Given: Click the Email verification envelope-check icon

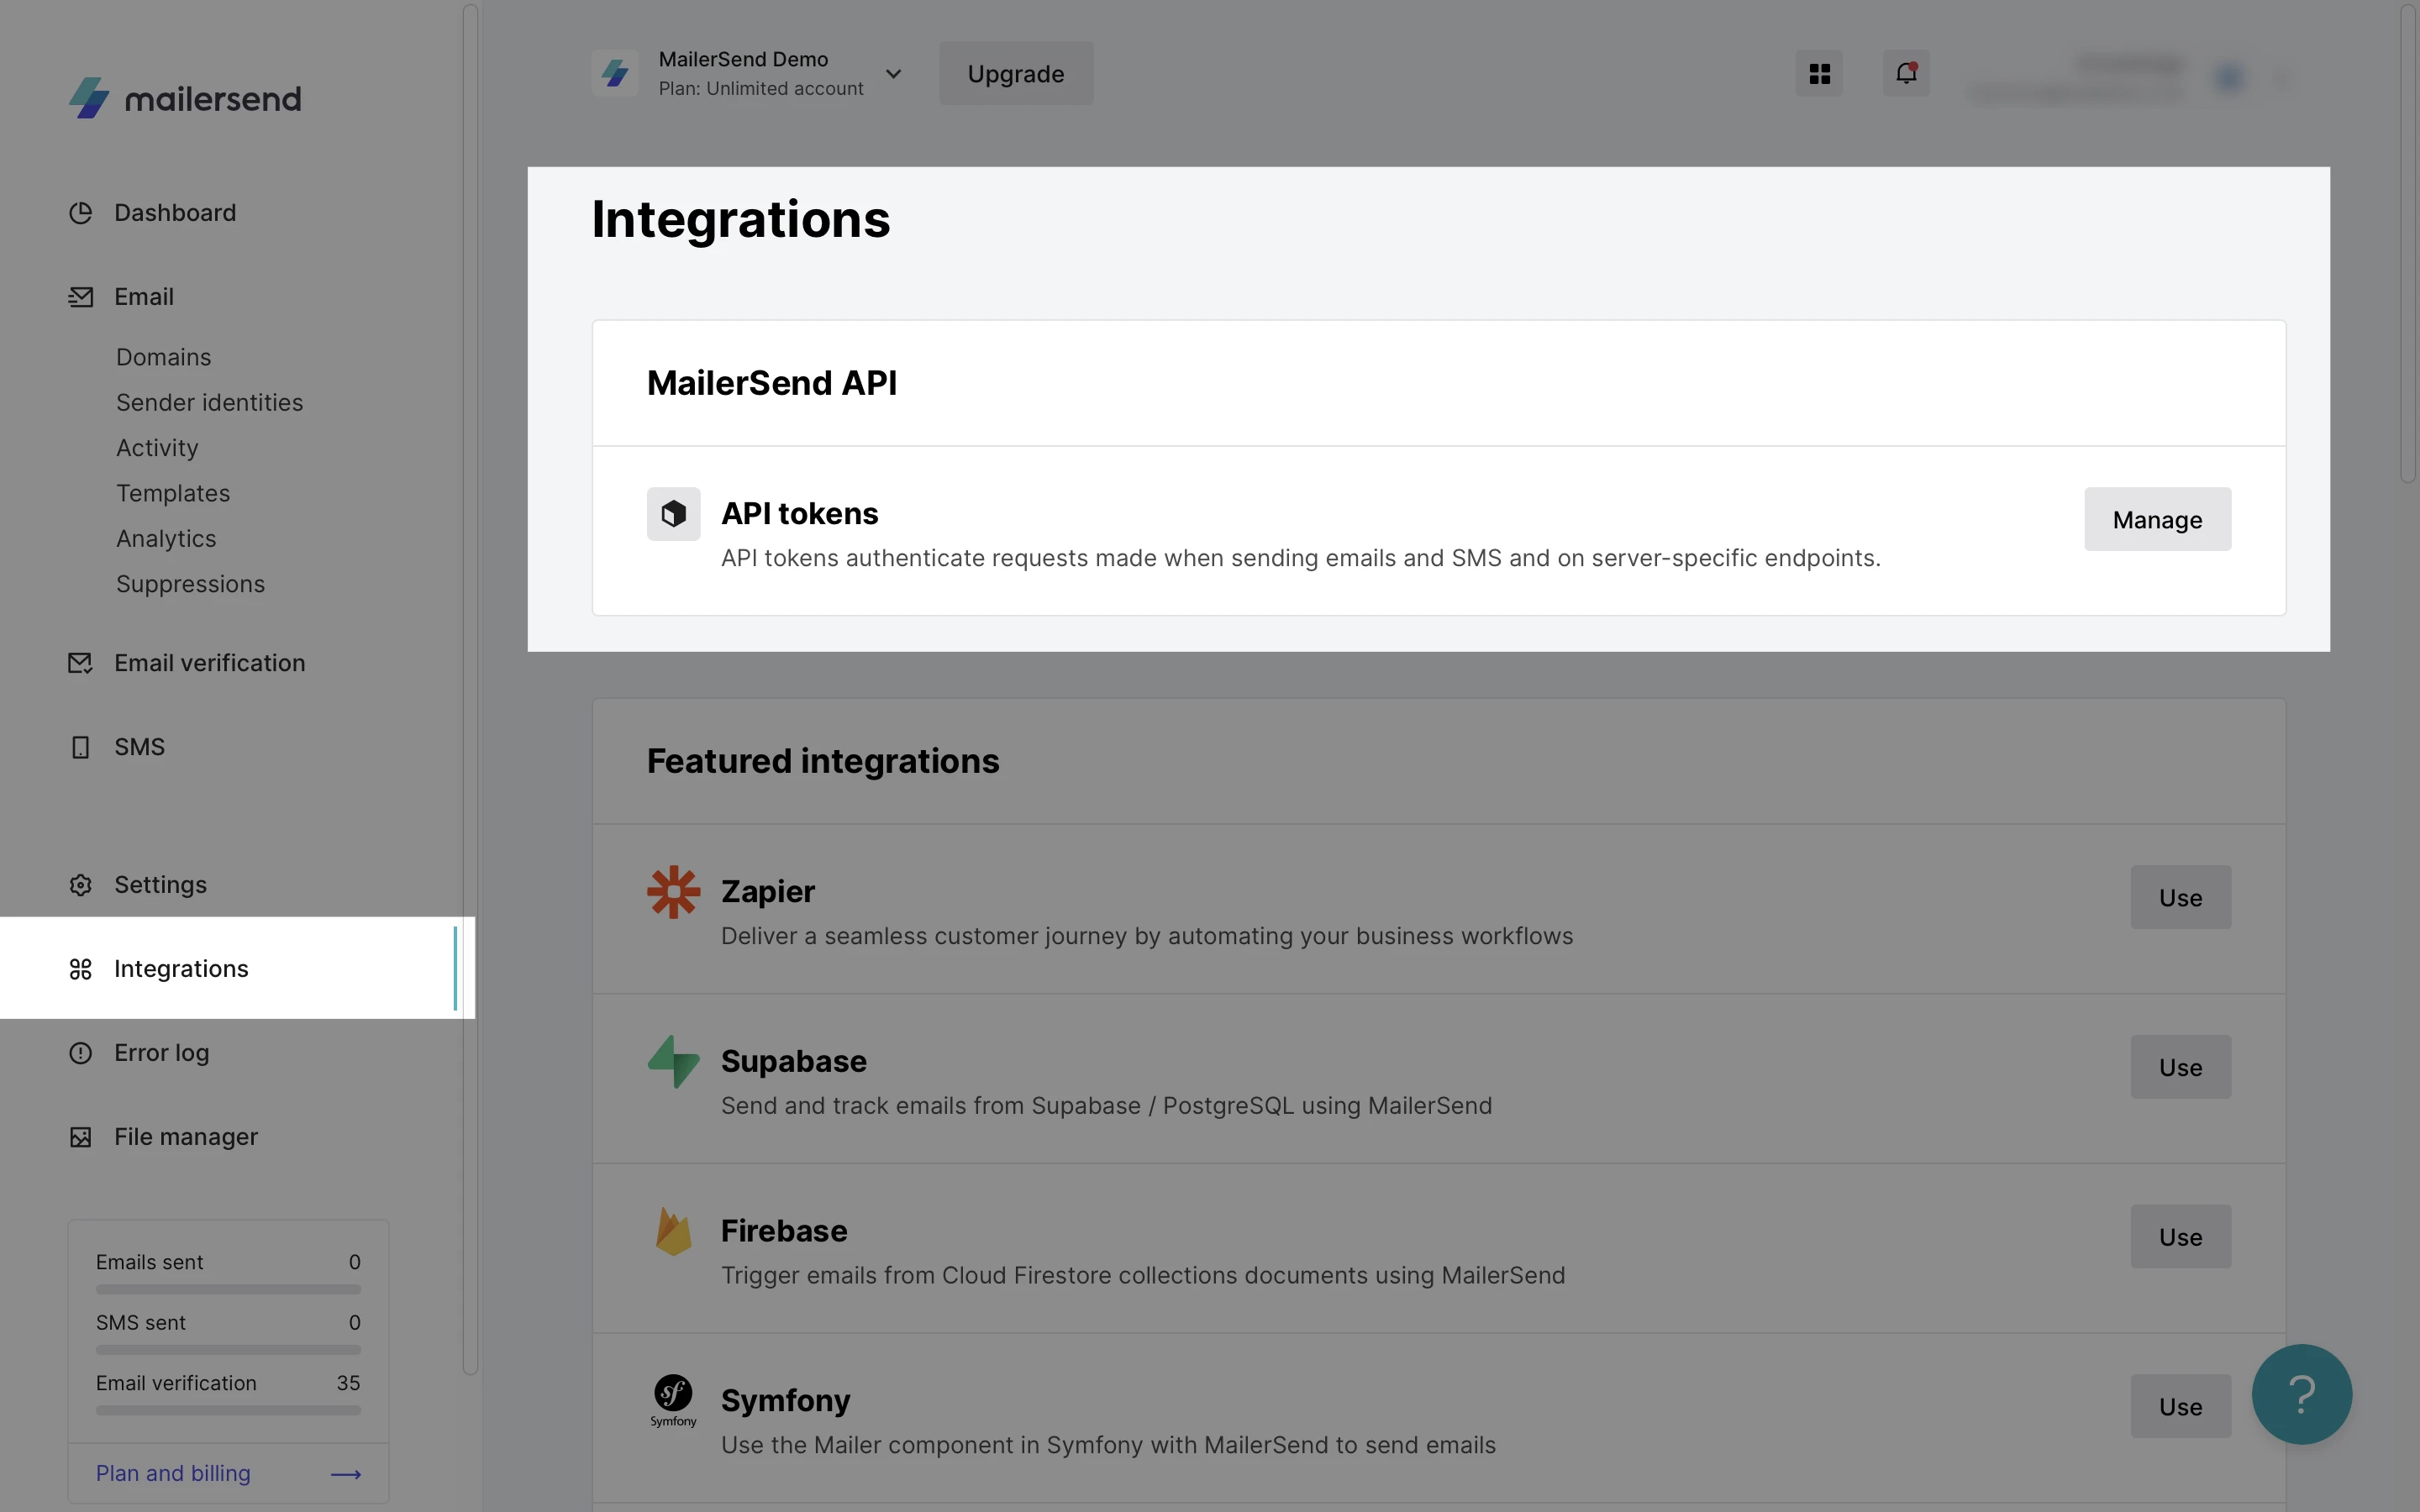Looking at the screenshot, I should pyautogui.click(x=81, y=663).
